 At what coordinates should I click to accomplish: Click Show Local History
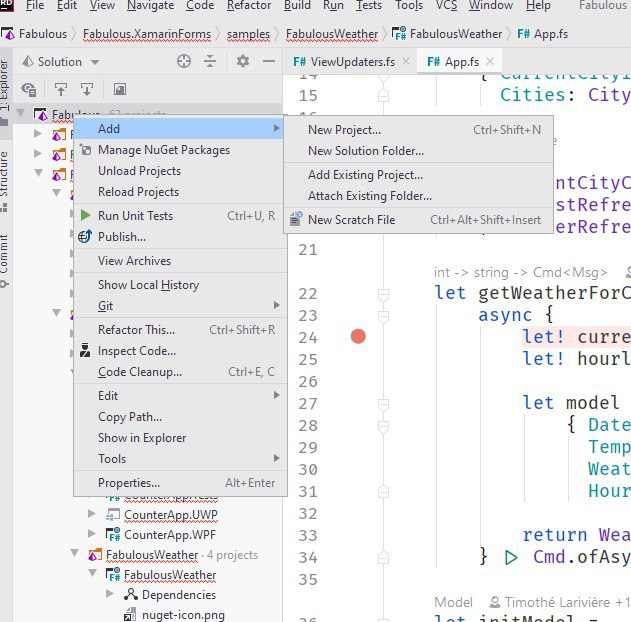[x=180, y=285]
